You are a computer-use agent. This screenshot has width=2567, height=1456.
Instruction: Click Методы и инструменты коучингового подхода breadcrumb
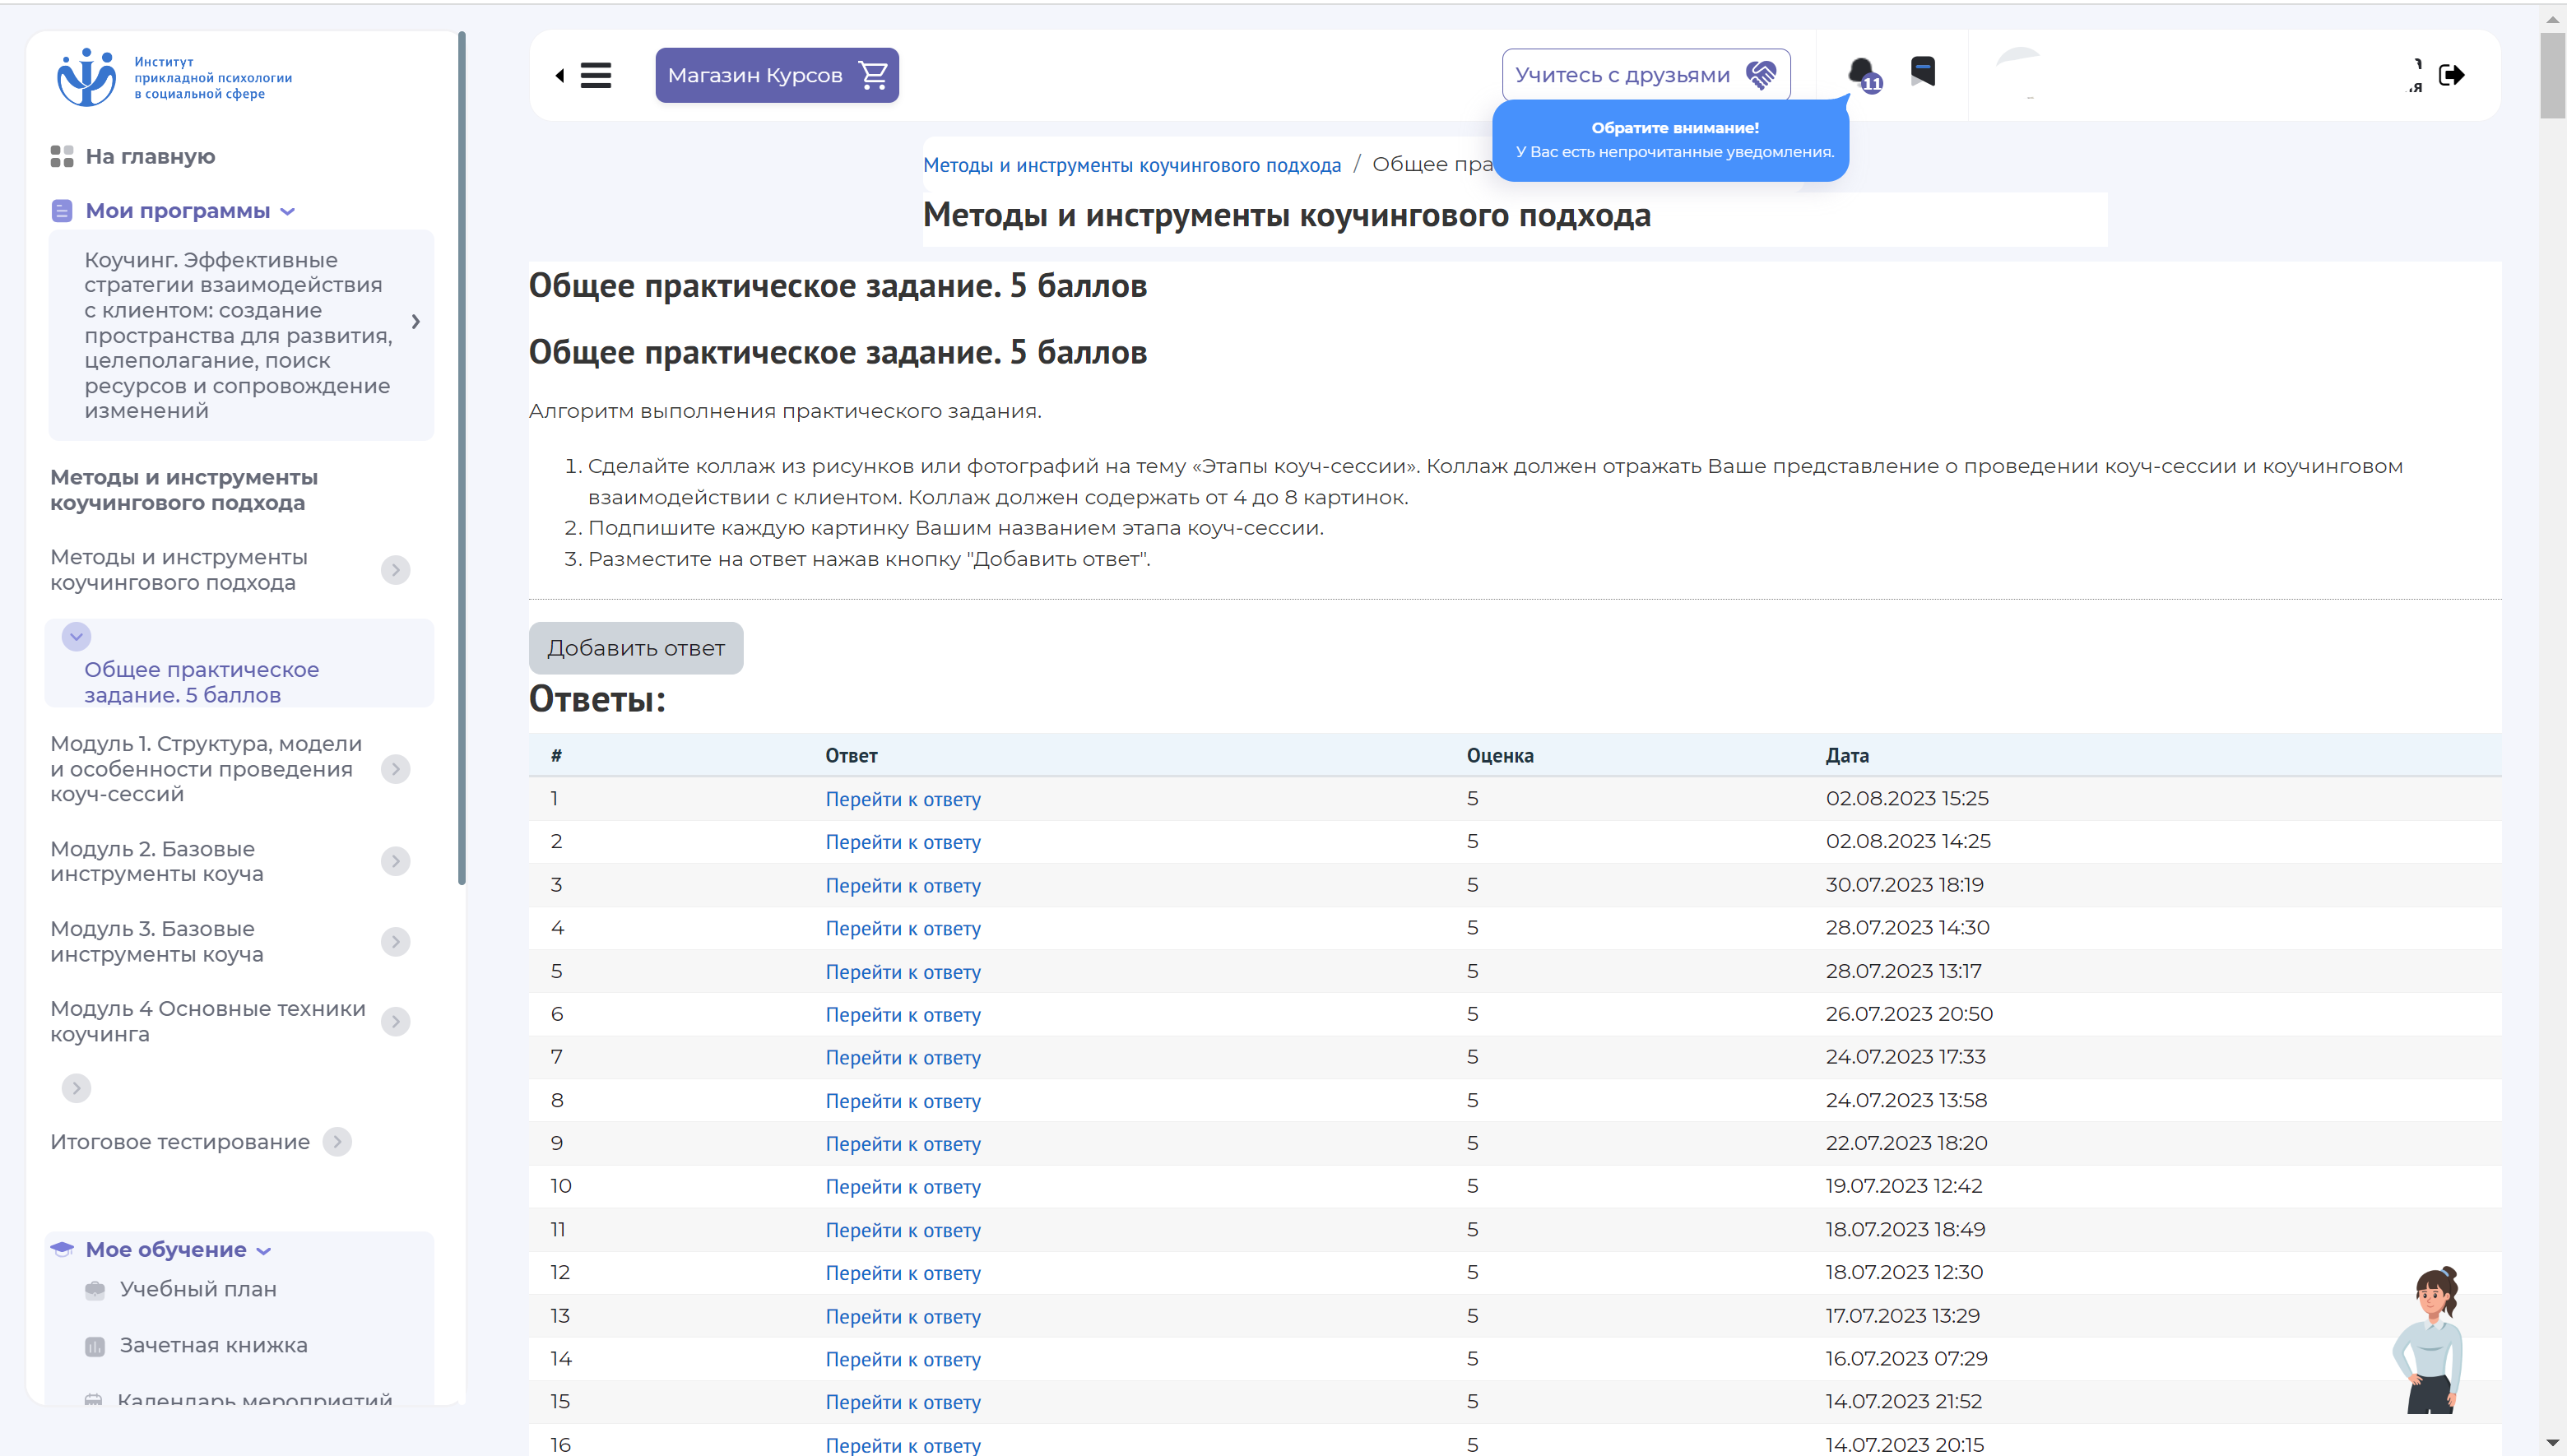click(x=1130, y=164)
